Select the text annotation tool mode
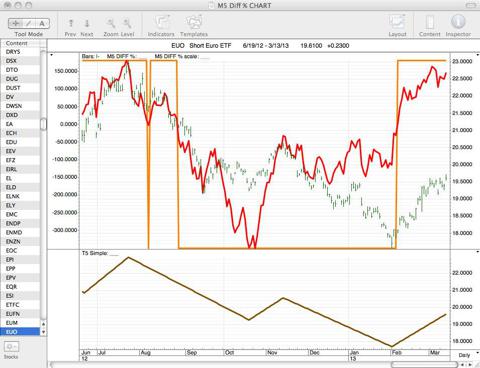The height and width of the screenshot is (368, 480). click(x=42, y=23)
